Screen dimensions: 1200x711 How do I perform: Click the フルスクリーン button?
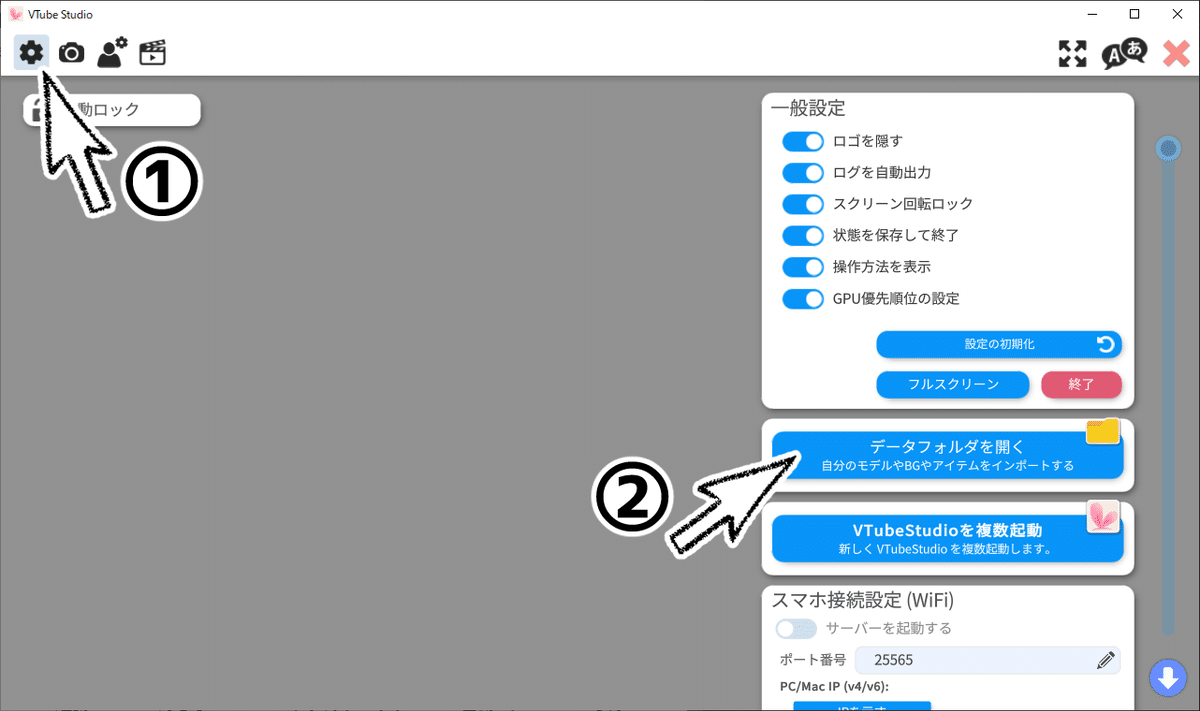point(953,384)
